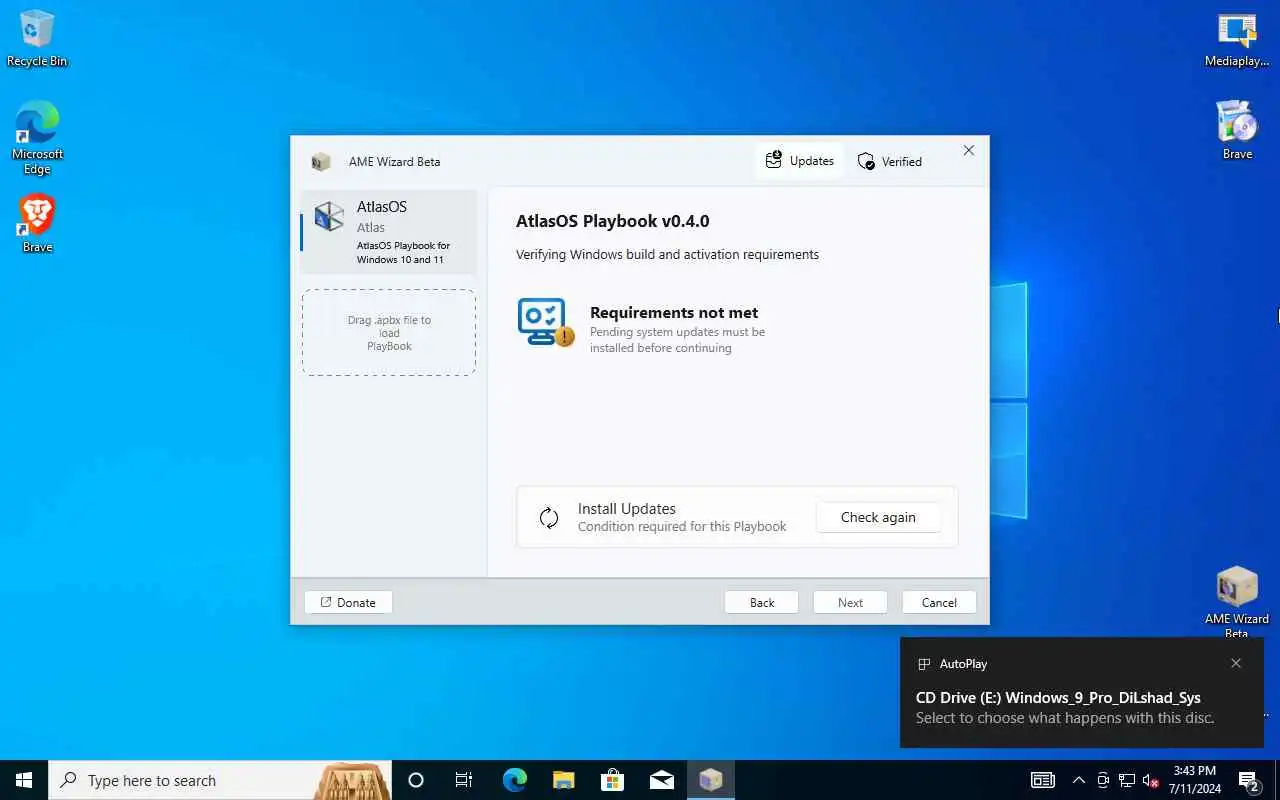Dismiss the AutoPlay notification
1280x800 pixels.
tap(1236, 663)
